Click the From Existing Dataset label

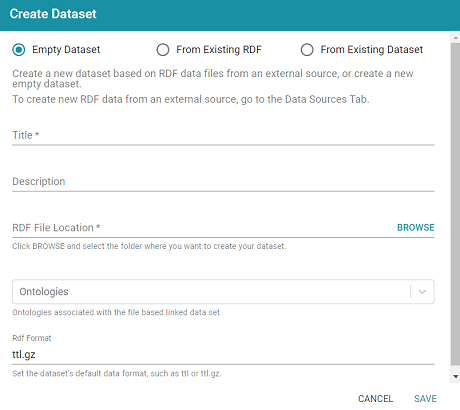[x=372, y=50]
